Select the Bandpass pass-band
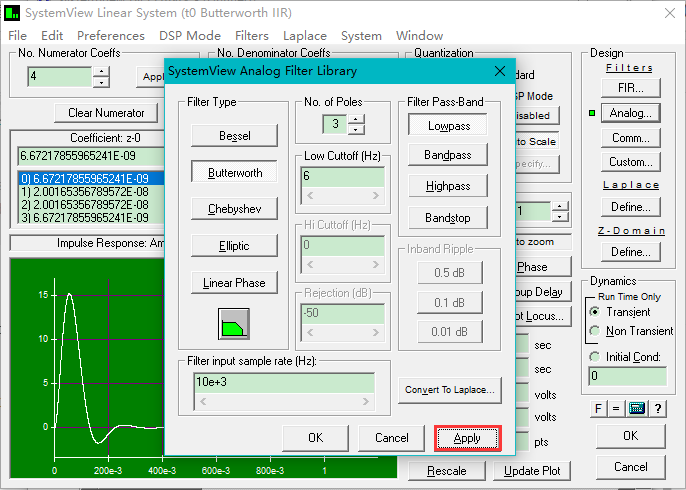This screenshot has width=686, height=490. click(x=448, y=155)
